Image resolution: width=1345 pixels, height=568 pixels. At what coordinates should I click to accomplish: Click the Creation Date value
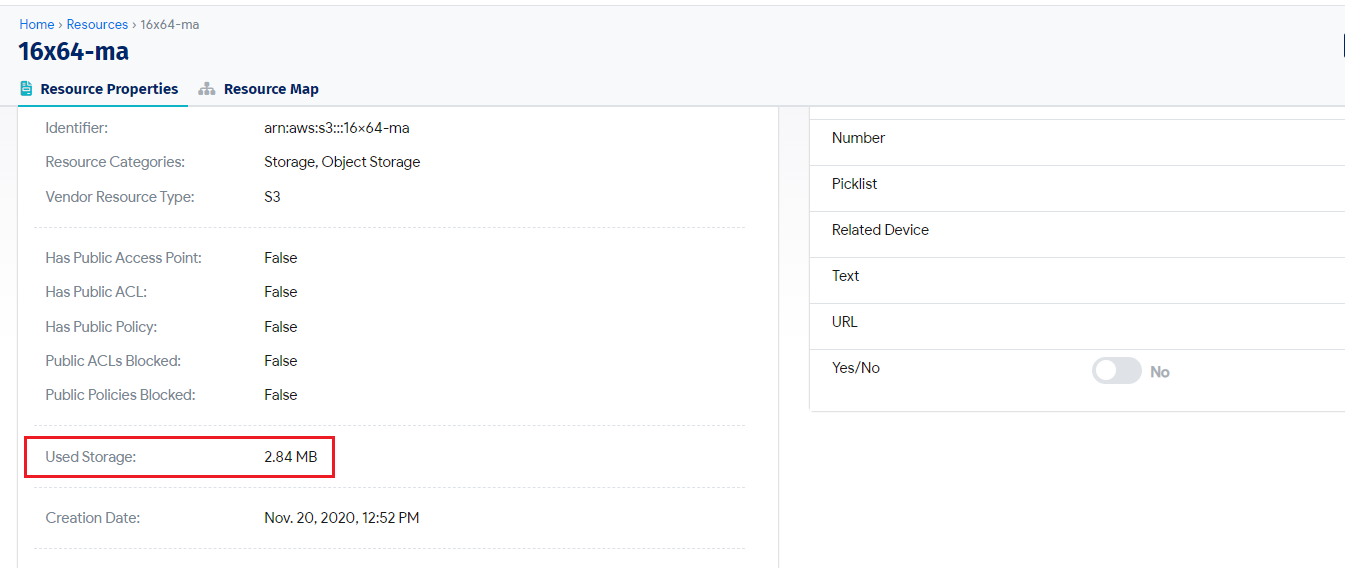click(342, 518)
